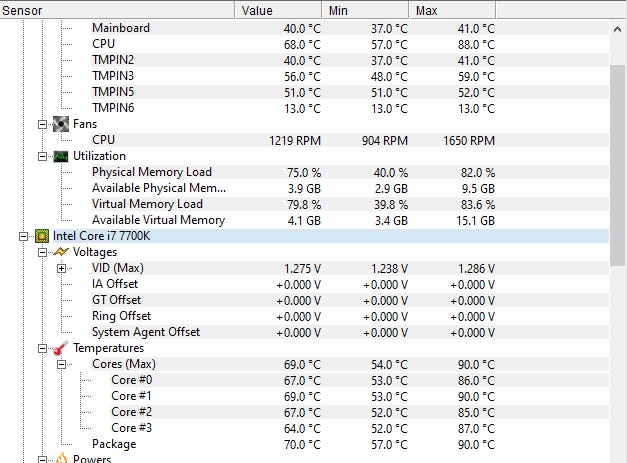The width and height of the screenshot is (627, 463).
Task: Collapse the Utilization section
Action: click(x=42, y=156)
